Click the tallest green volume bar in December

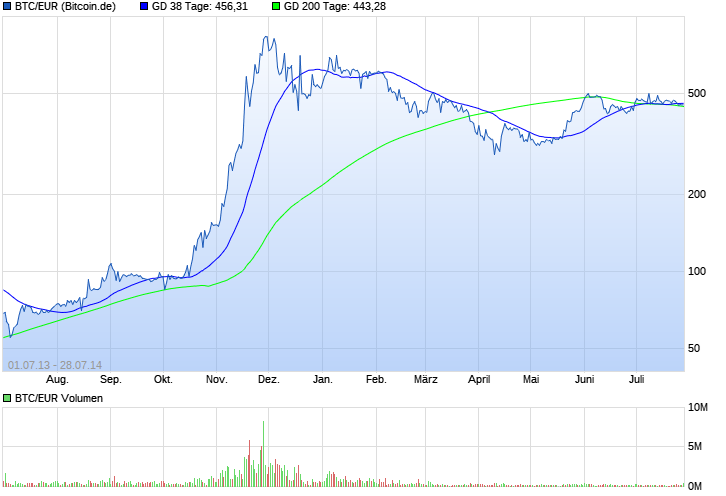pyautogui.click(x=263, y=454)
